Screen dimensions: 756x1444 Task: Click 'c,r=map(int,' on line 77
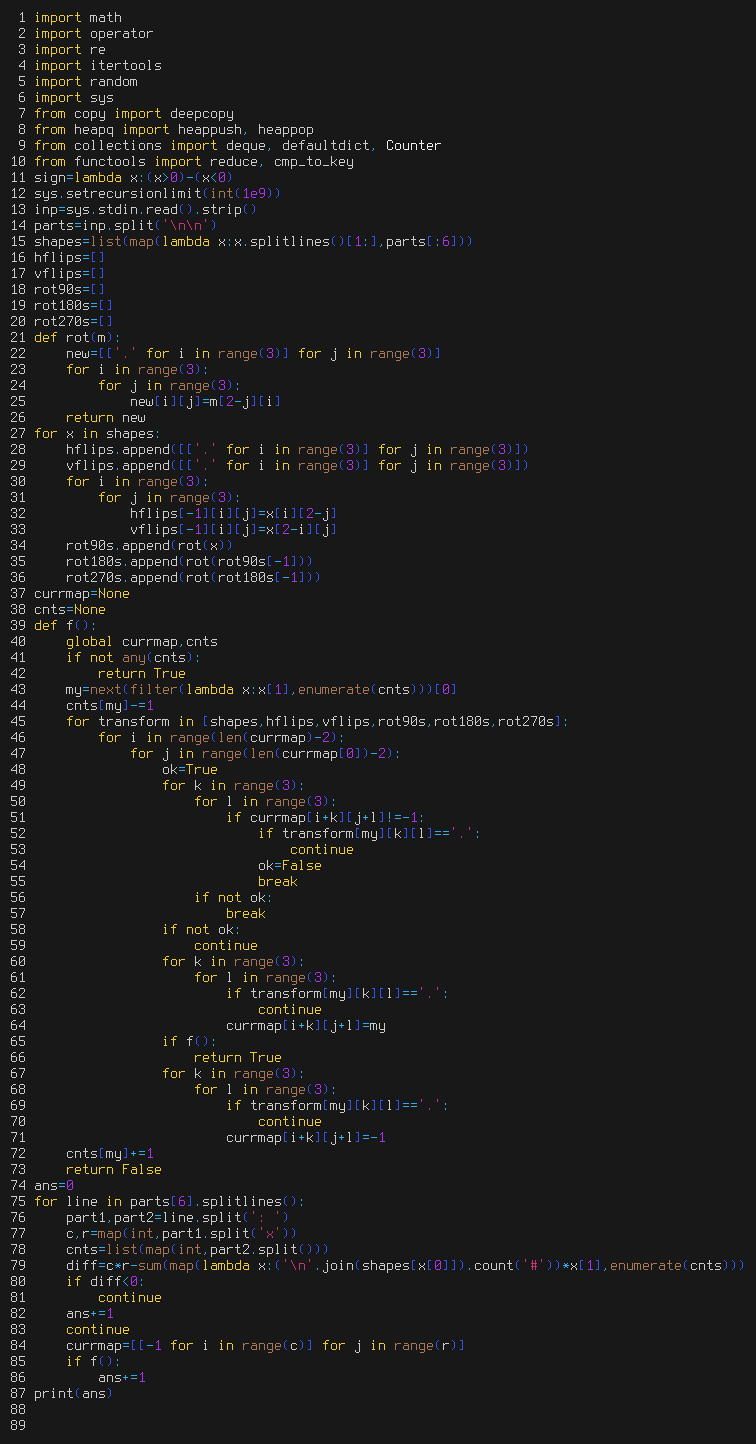[114, 1233]
